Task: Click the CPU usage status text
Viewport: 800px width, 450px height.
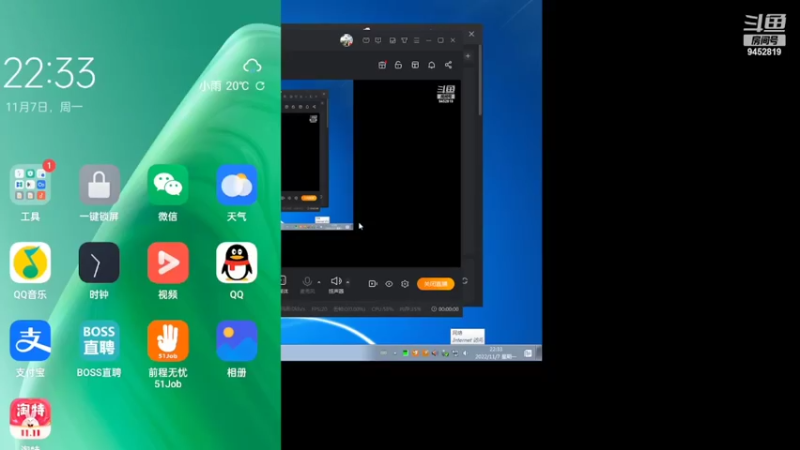Action: [x=383, y=309]
